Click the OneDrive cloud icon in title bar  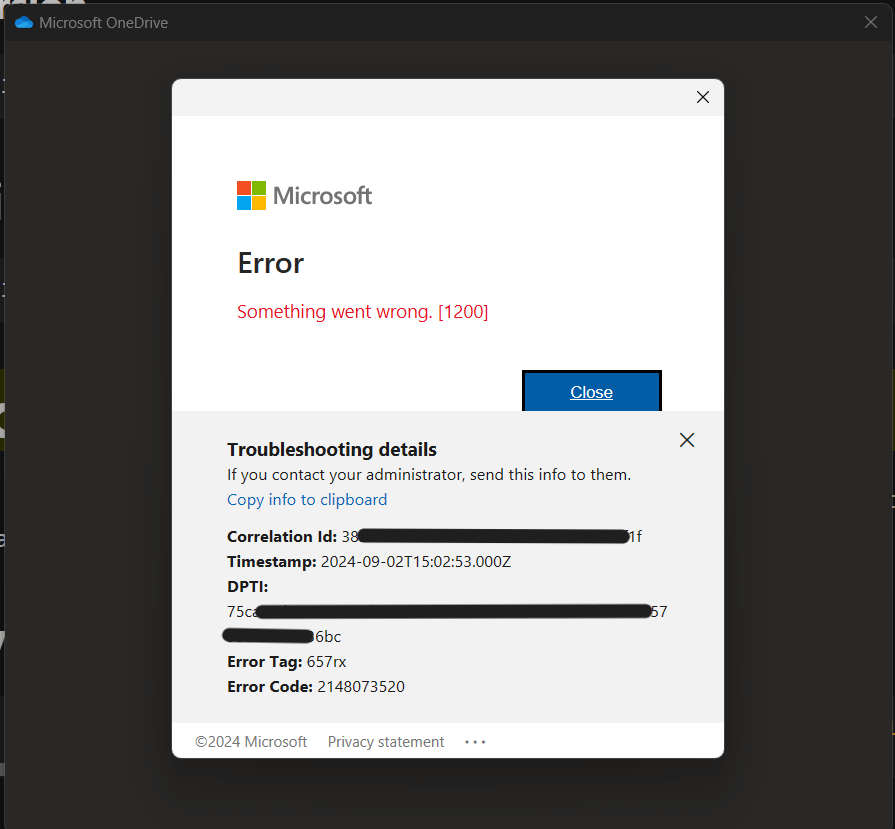coord(24,23)
